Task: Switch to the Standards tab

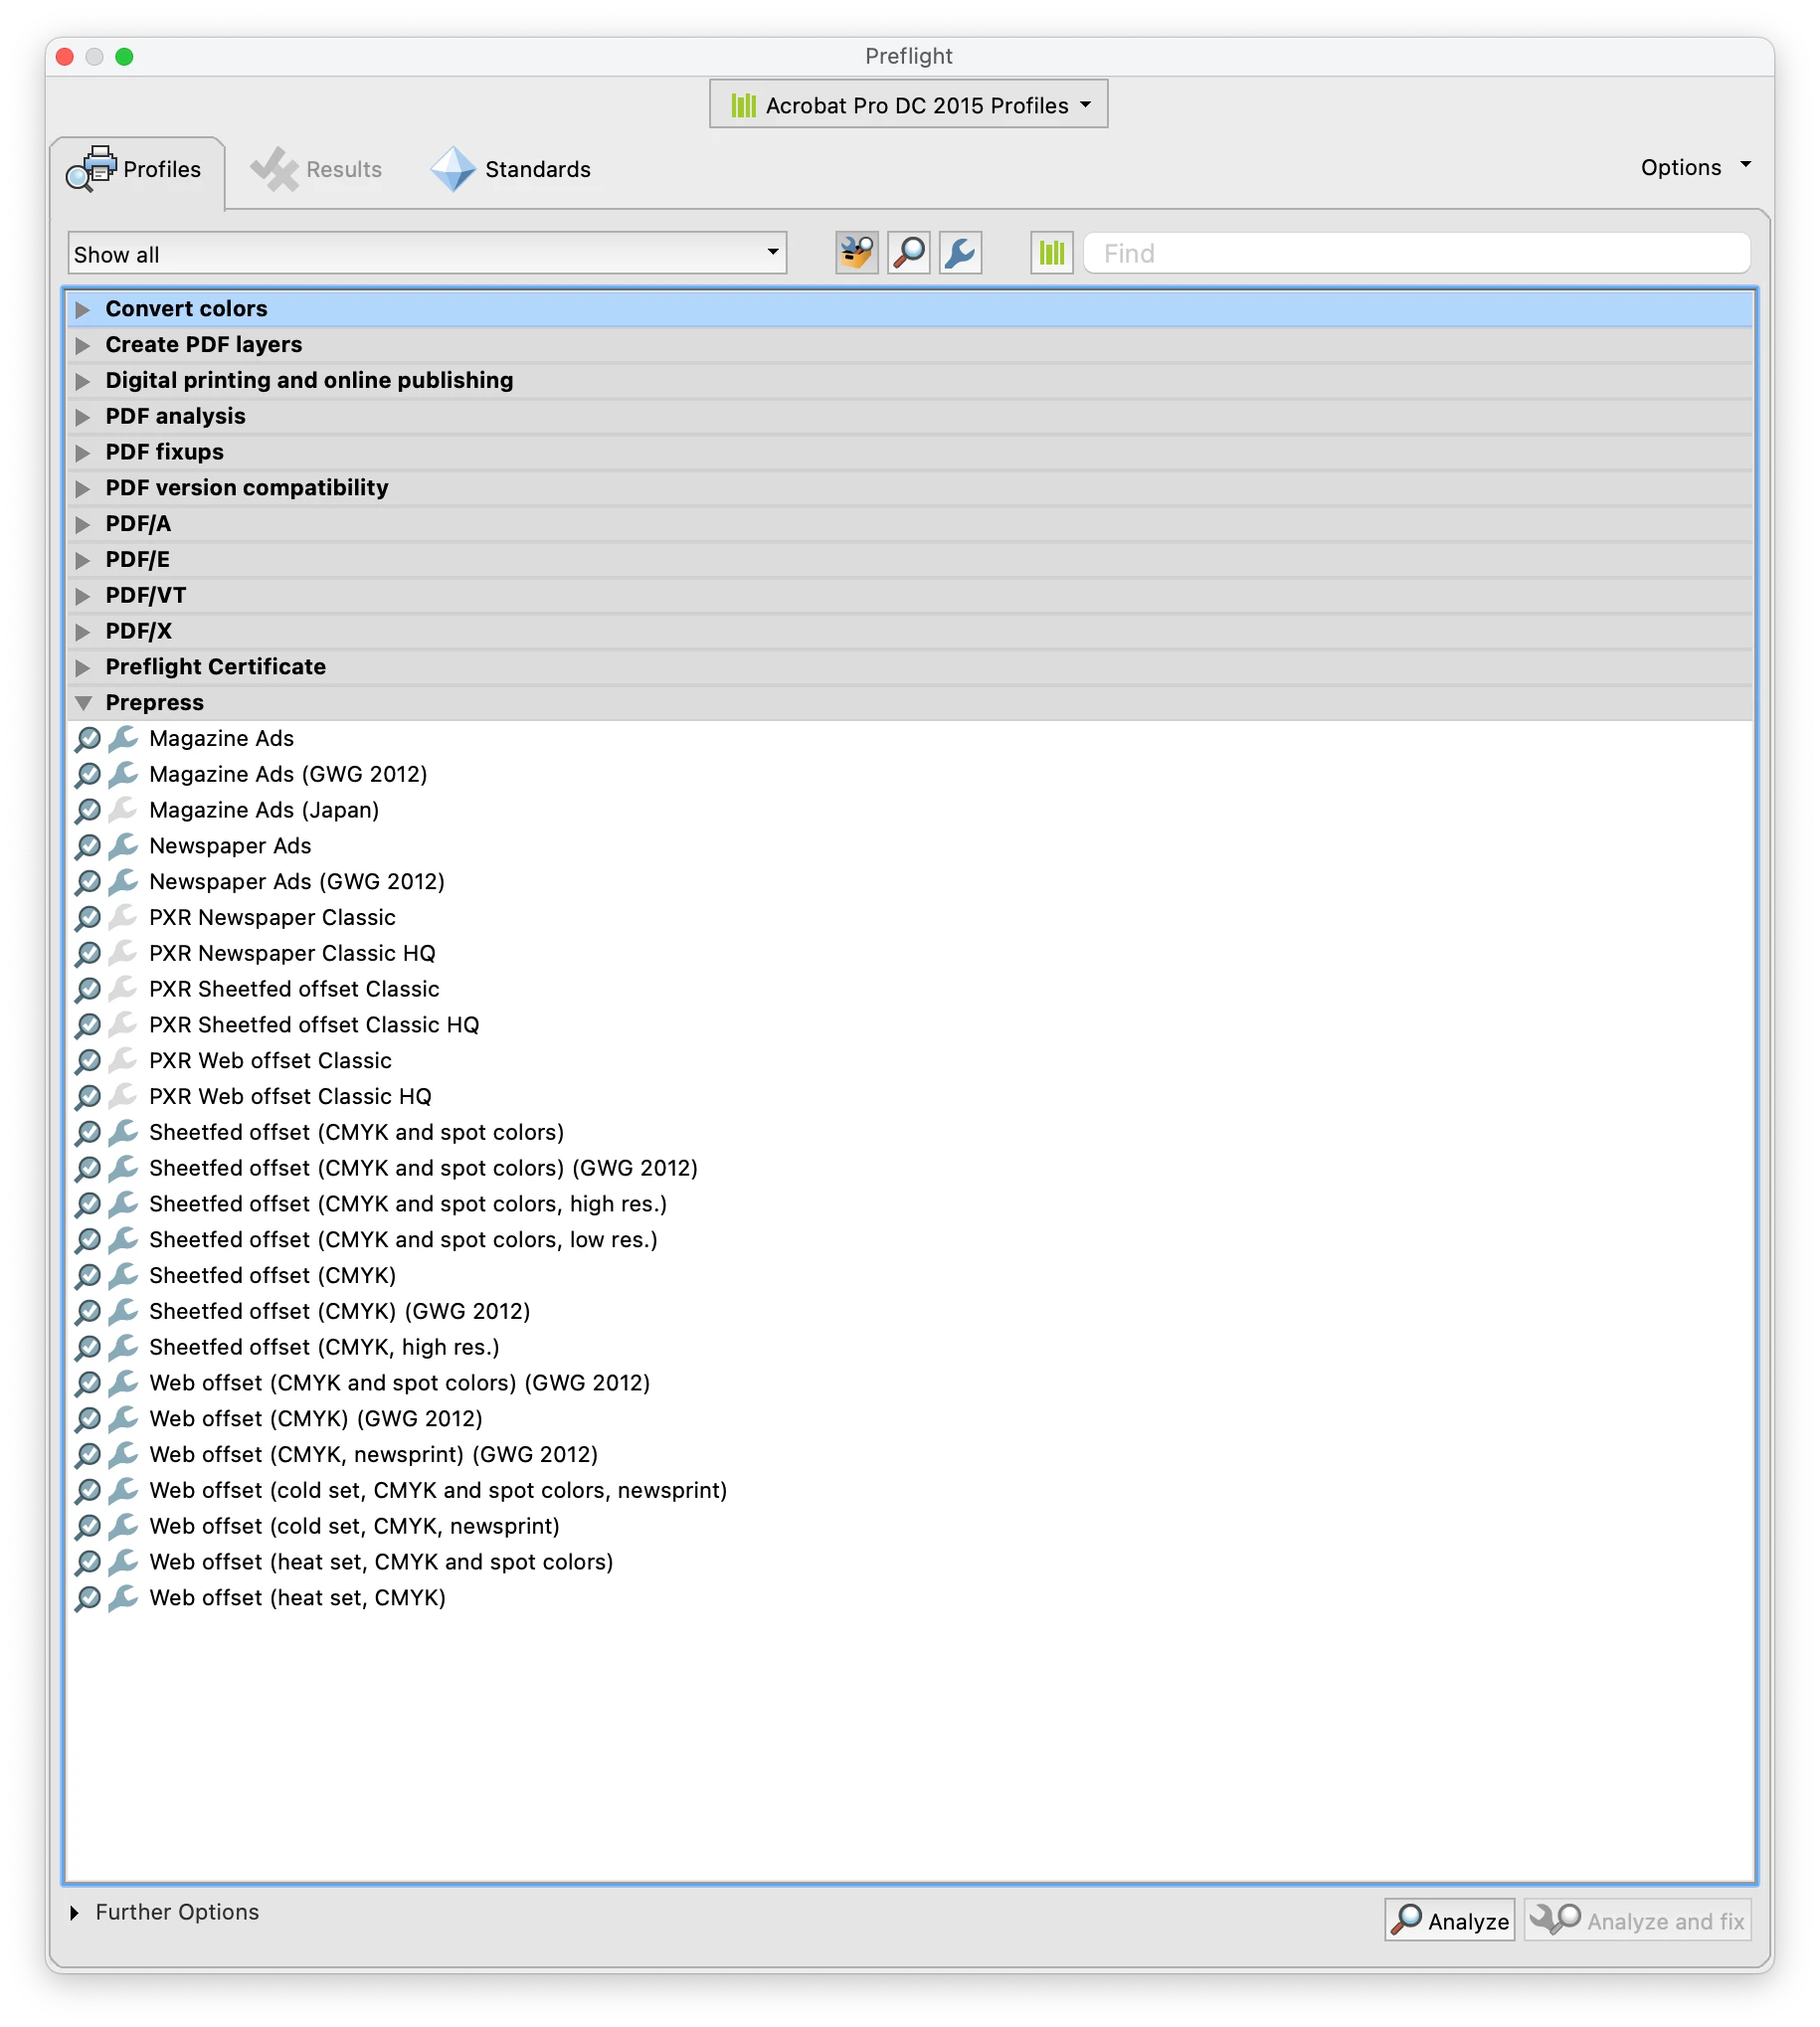Action: (511, 169)
